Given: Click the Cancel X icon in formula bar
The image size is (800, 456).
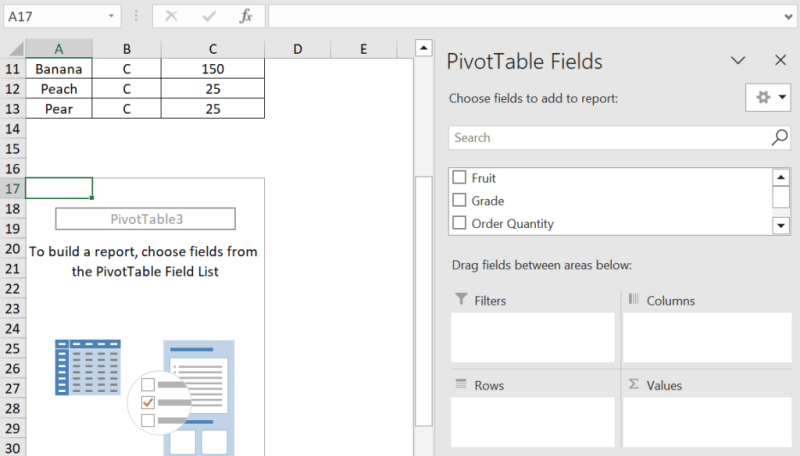Looking at the screenshot, I should coord(171,16).
